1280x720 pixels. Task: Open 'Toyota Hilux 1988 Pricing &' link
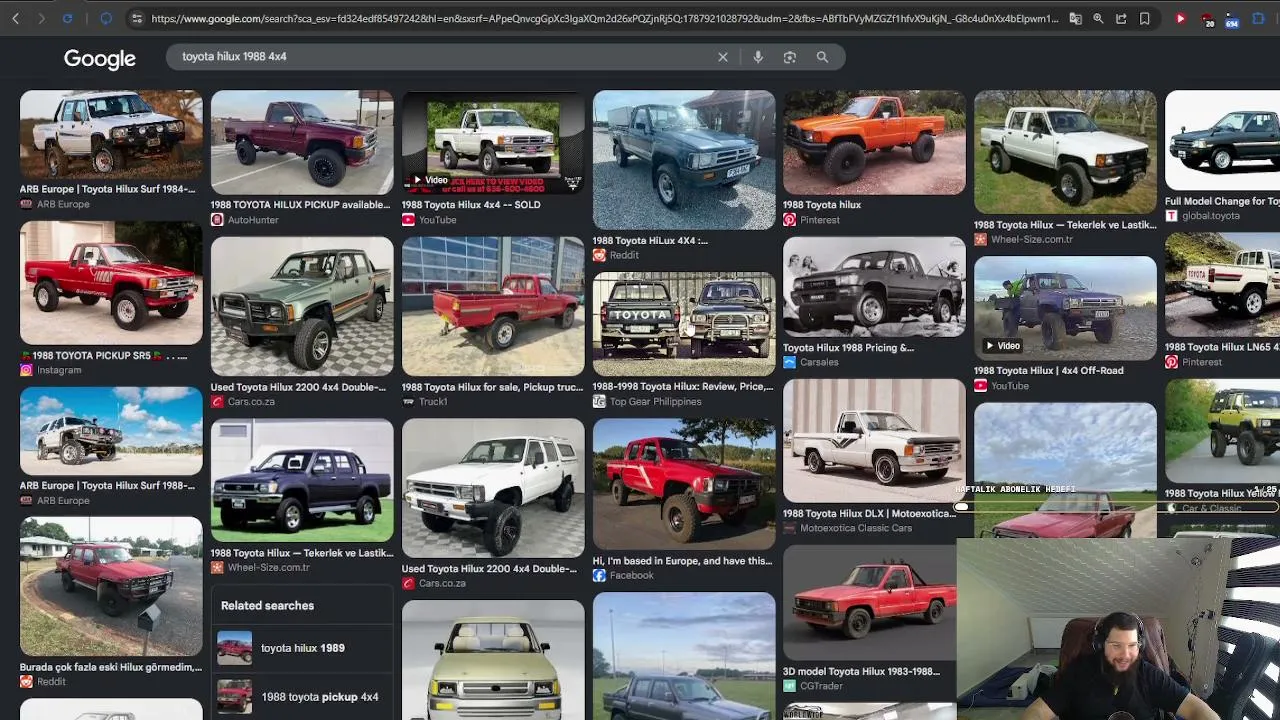pos(848,348)
